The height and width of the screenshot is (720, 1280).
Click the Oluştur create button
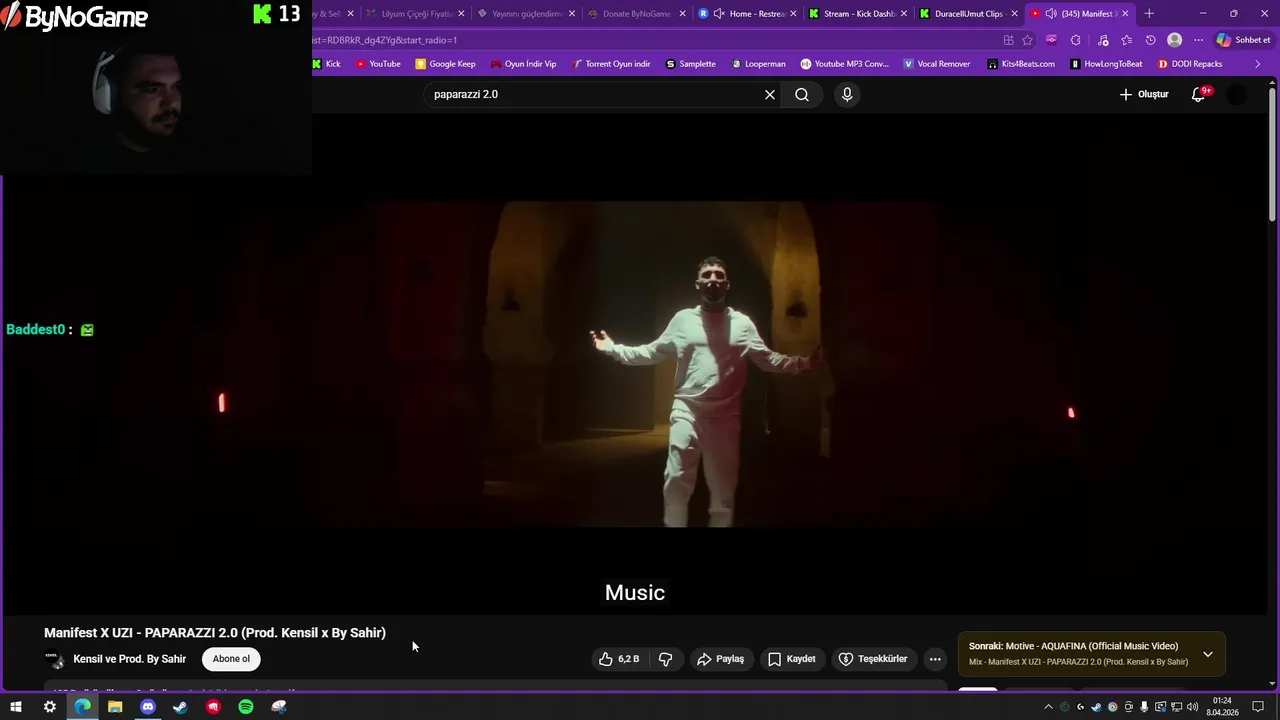(1144, 94)
